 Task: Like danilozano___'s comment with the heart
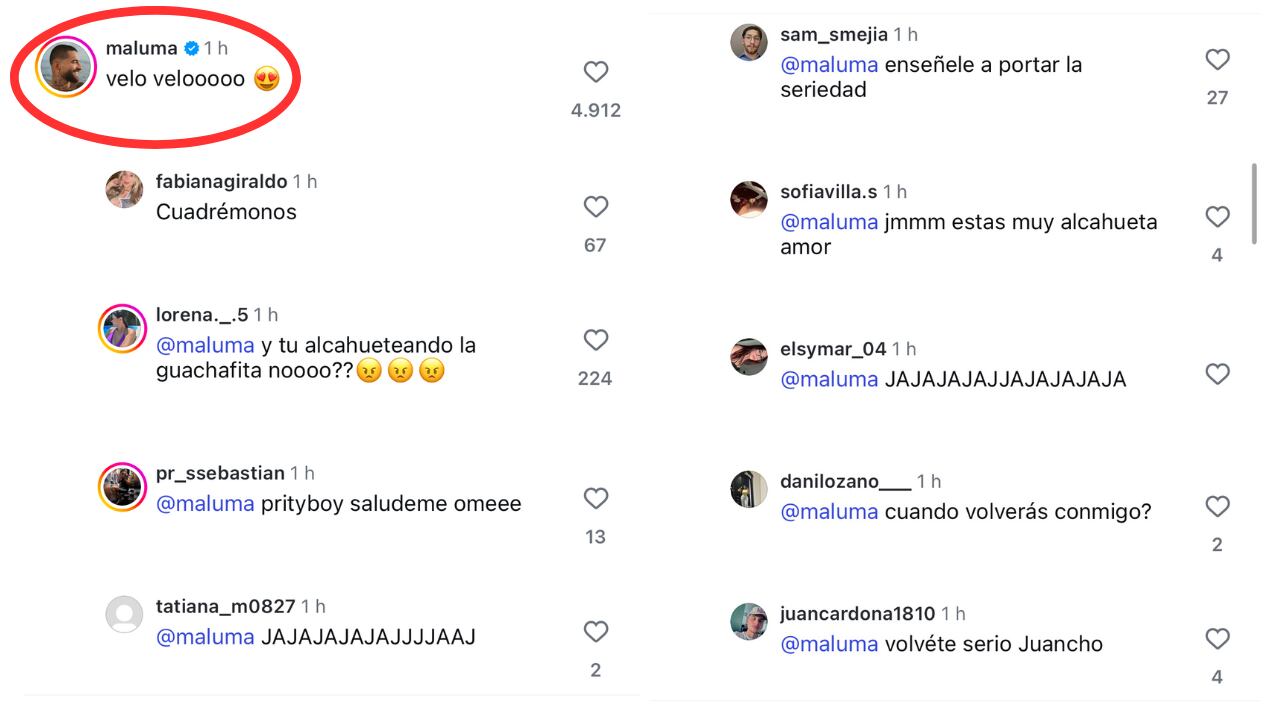tap(1217, 506)
